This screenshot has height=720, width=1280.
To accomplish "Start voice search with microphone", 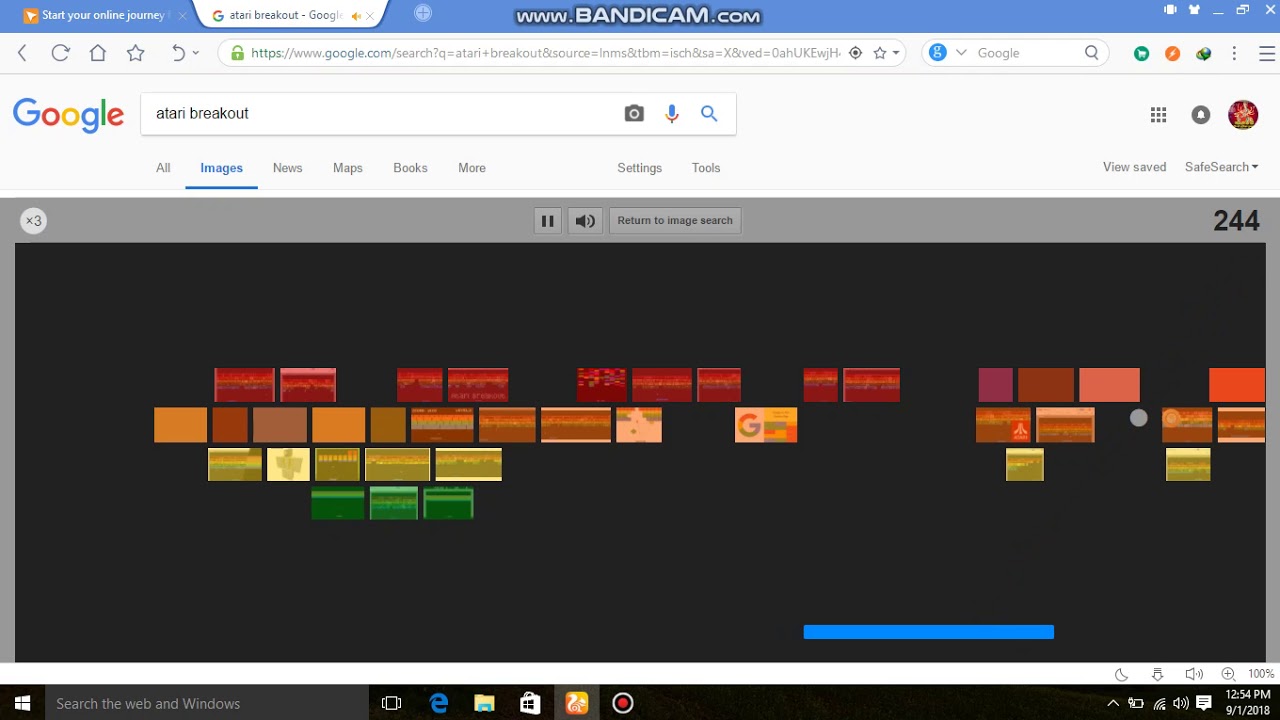I will pyautogui.click(x=672, y=114).
